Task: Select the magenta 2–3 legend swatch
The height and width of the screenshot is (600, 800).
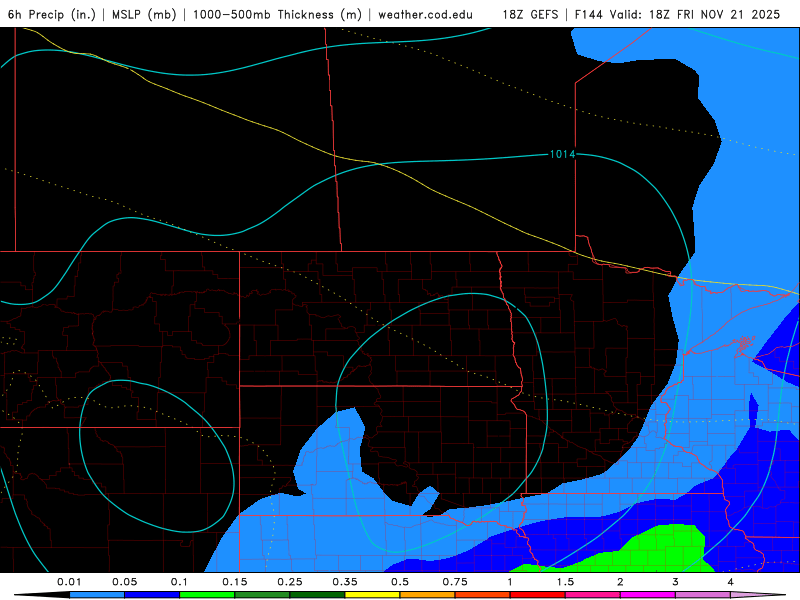Action: 648,595
